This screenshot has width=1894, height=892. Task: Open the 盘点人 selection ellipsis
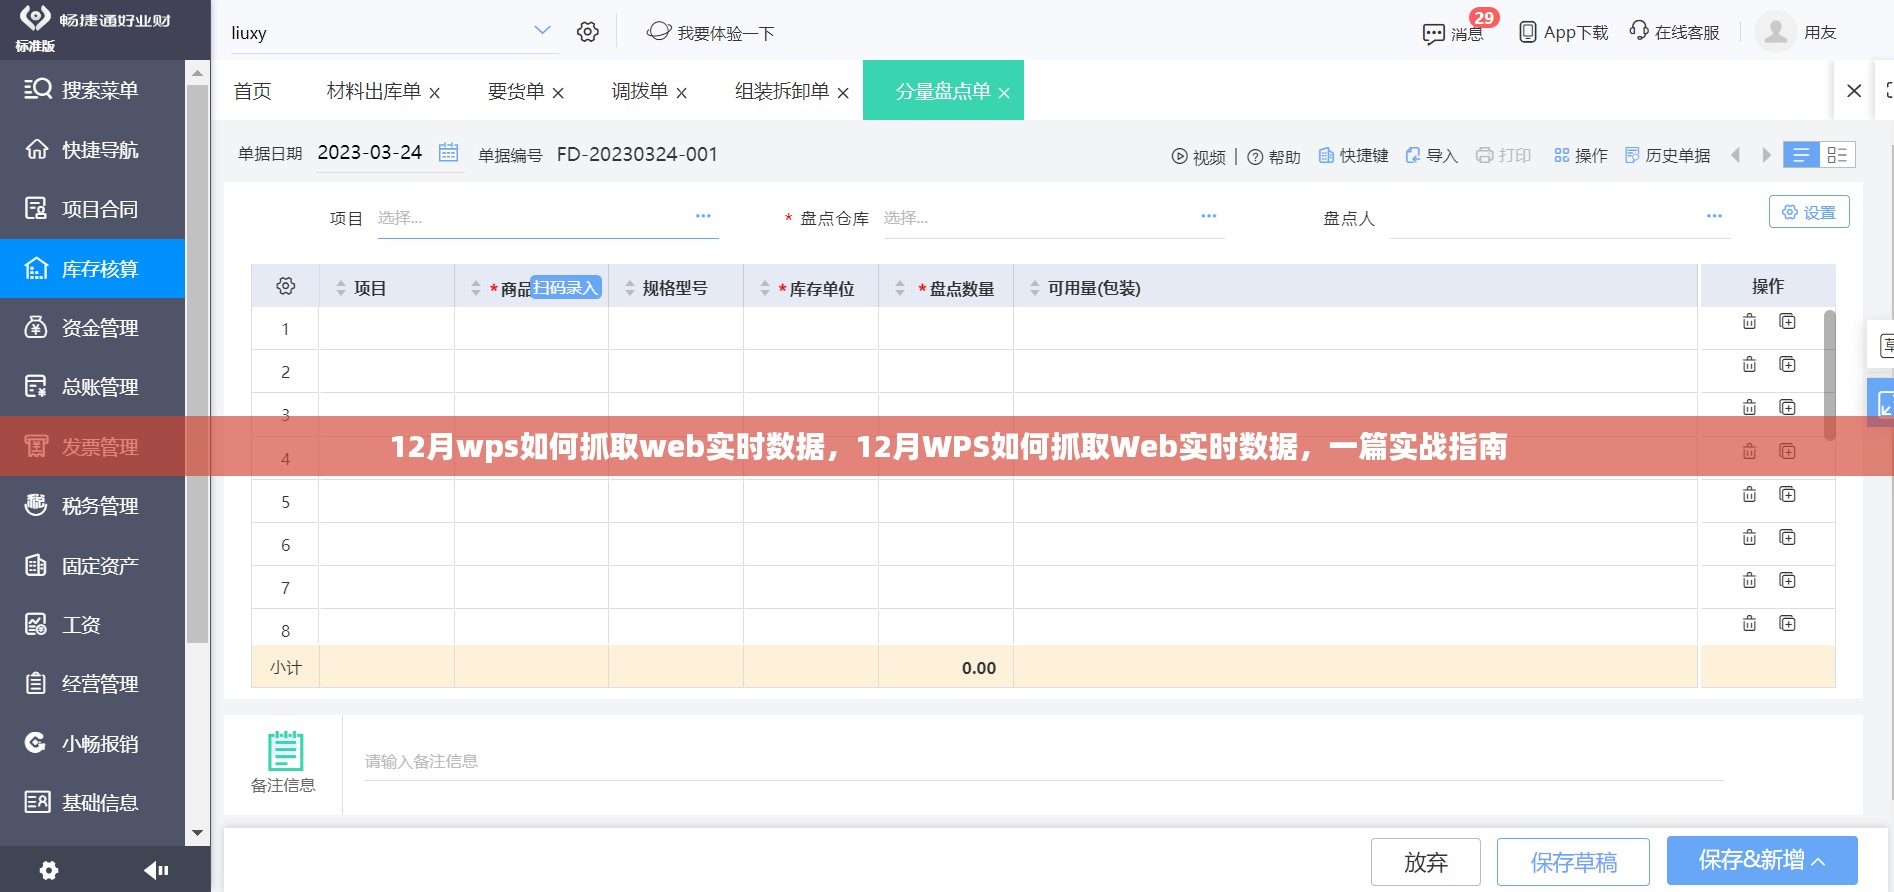point(1714,216)
